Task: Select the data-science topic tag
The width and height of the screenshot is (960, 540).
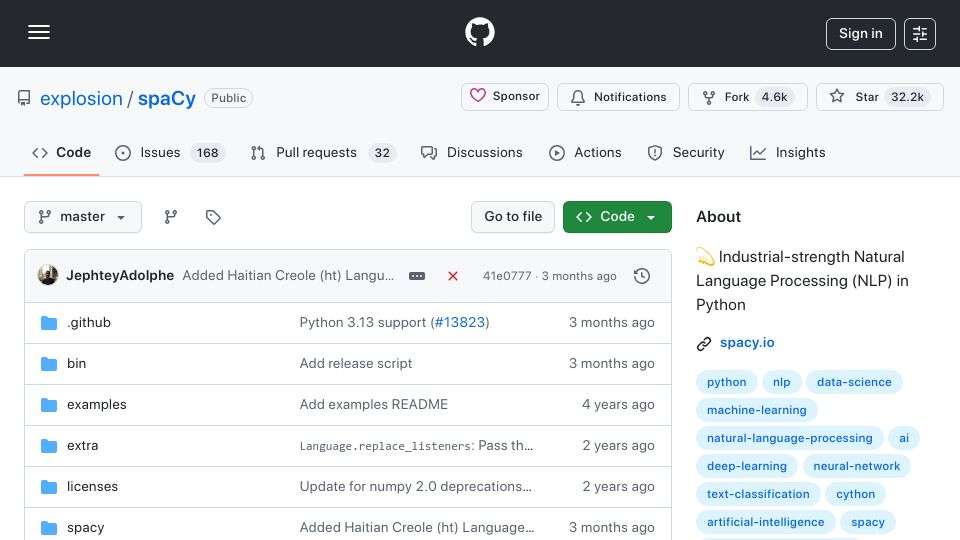Action: (854, 382)
